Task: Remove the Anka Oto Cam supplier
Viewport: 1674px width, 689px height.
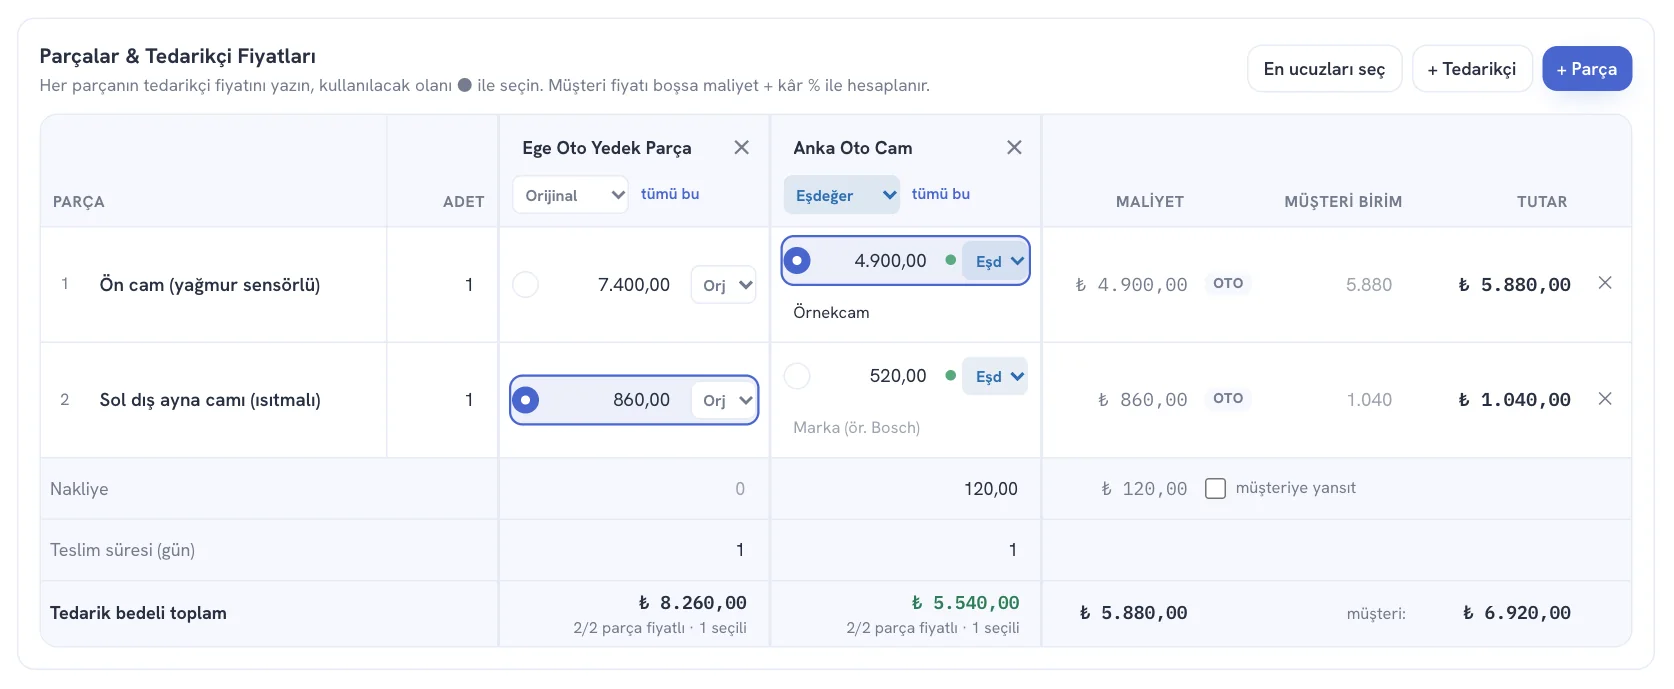Action: pyautogui.click(x=1014, y=148)
